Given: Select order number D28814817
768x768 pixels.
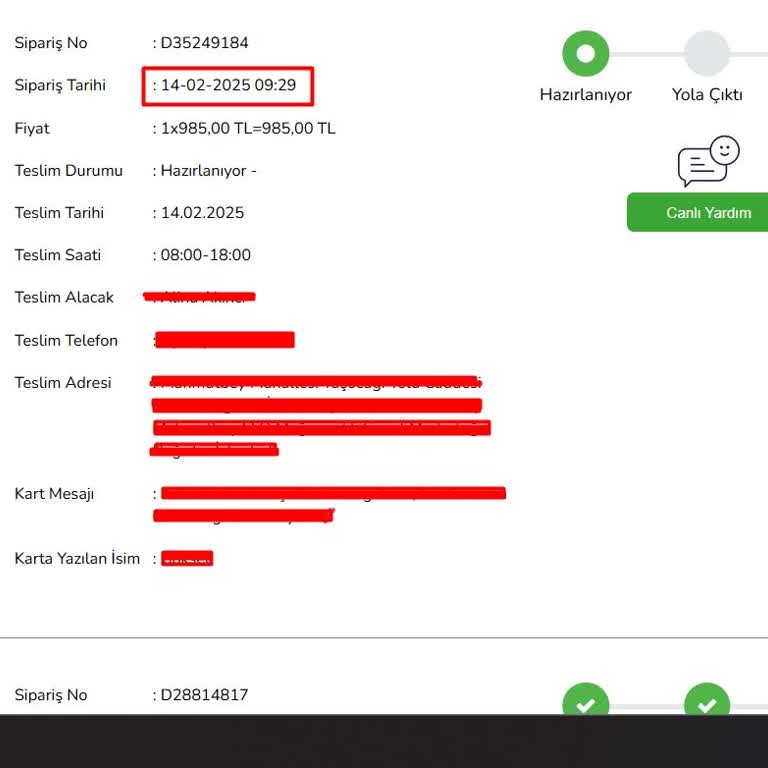Looking at the screenshot, I should pyautogui.click(x=204, y=695).
